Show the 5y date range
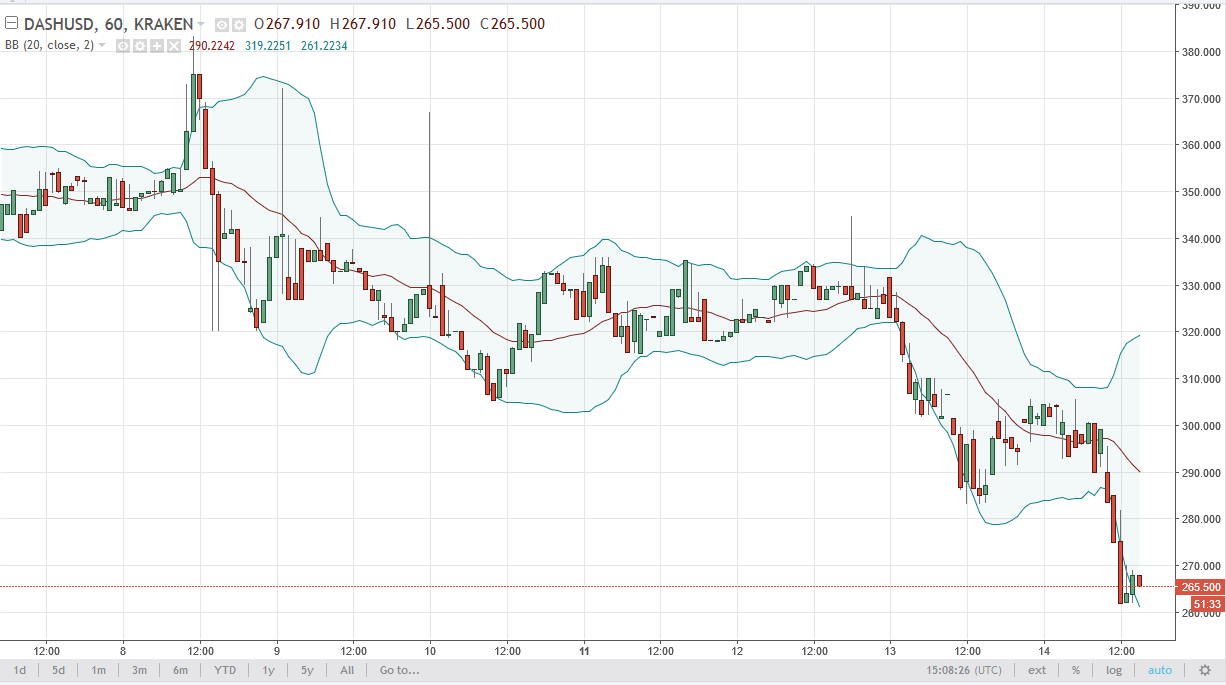This screenshot has width=1226, height=685. coord(306,670)
